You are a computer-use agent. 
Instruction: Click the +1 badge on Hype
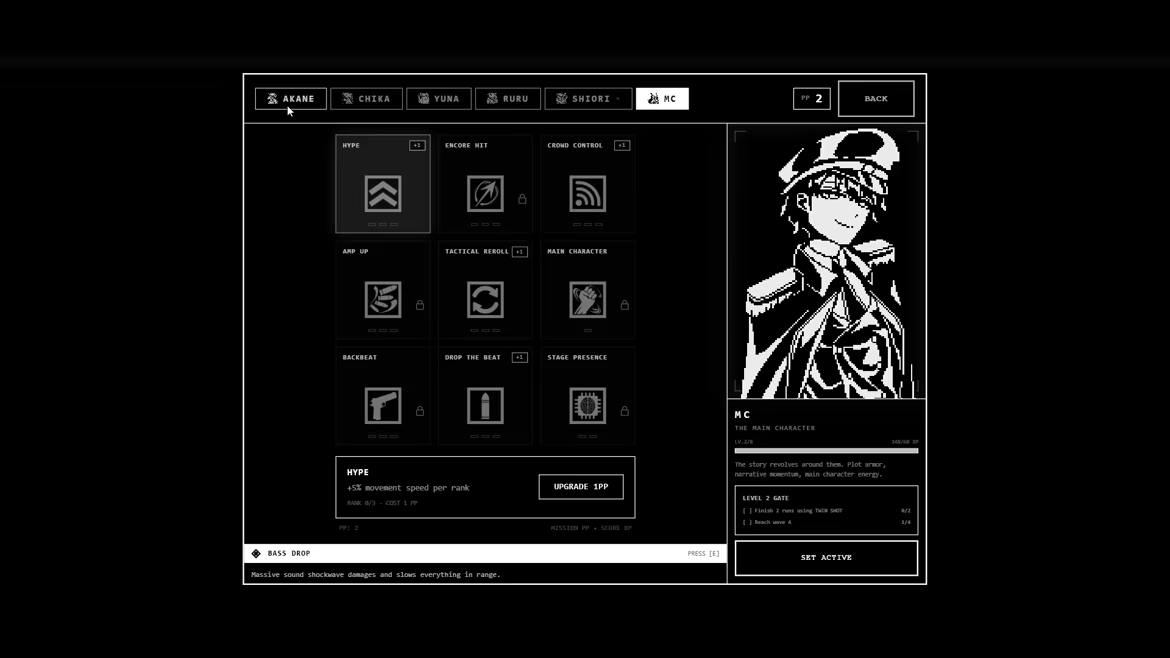point(417,145)
